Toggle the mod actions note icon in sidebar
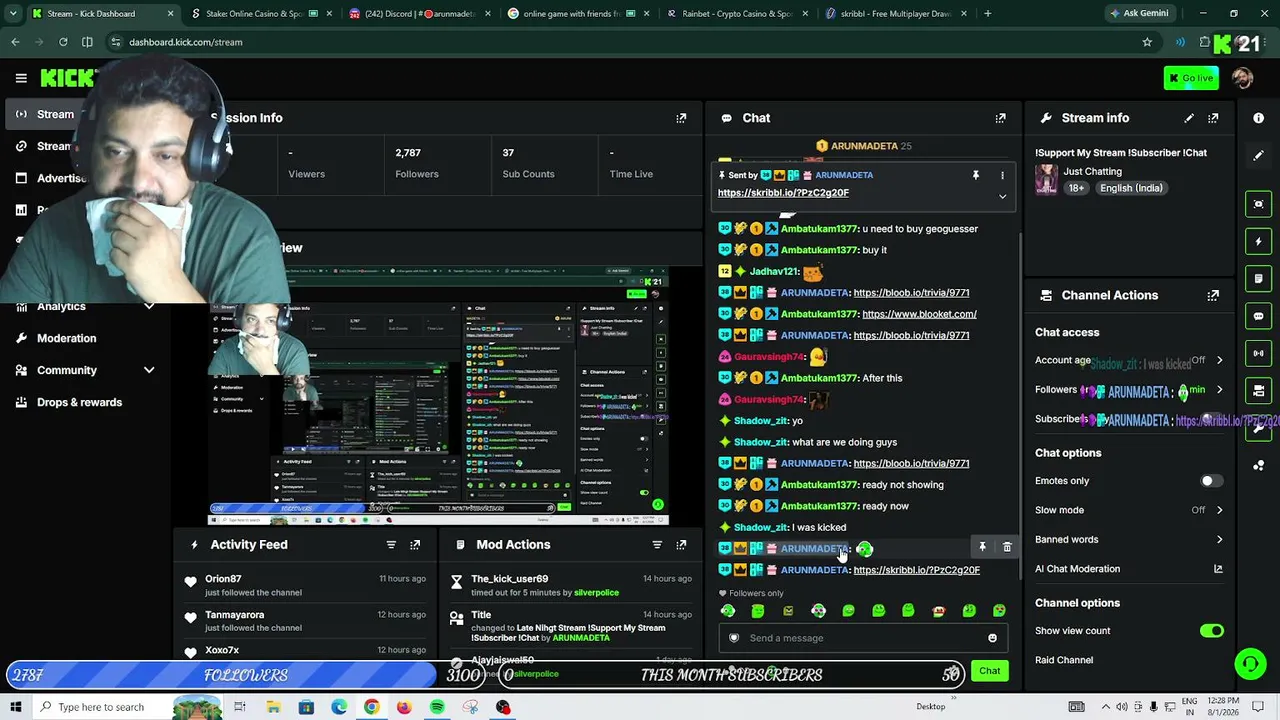1280x720 pixels. tap(1258, 279)
